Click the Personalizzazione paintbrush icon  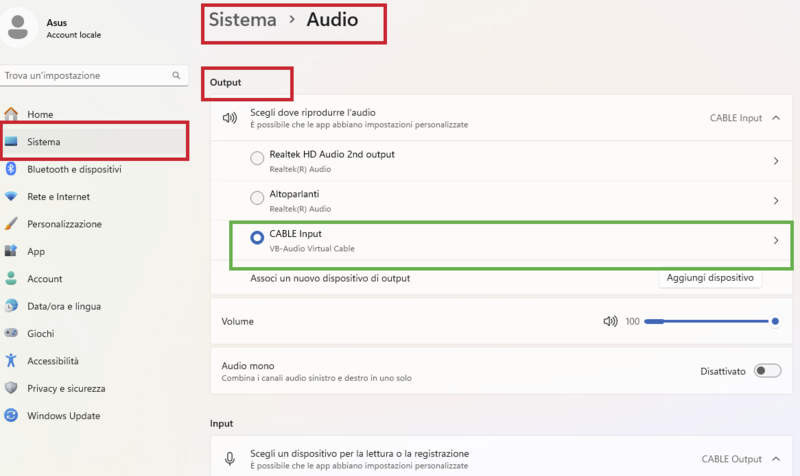click(x=11, y=224)
